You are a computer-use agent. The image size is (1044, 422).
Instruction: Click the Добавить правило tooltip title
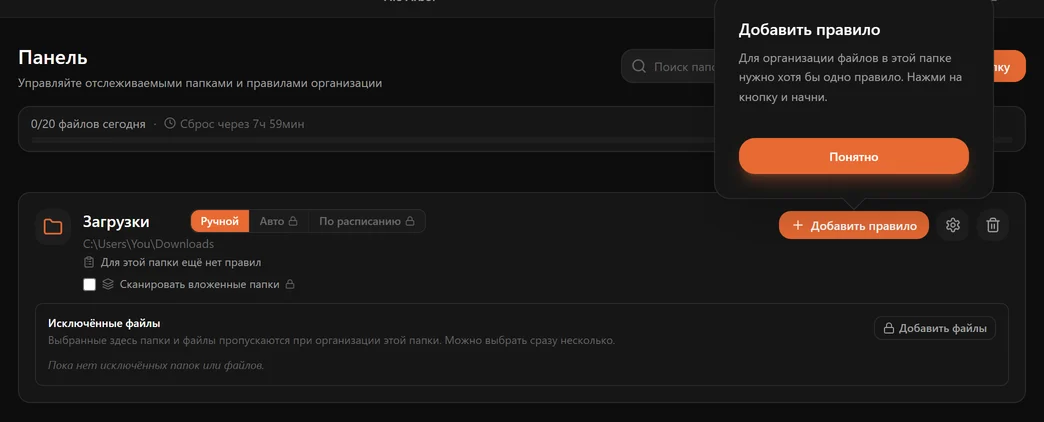point(810,30)
